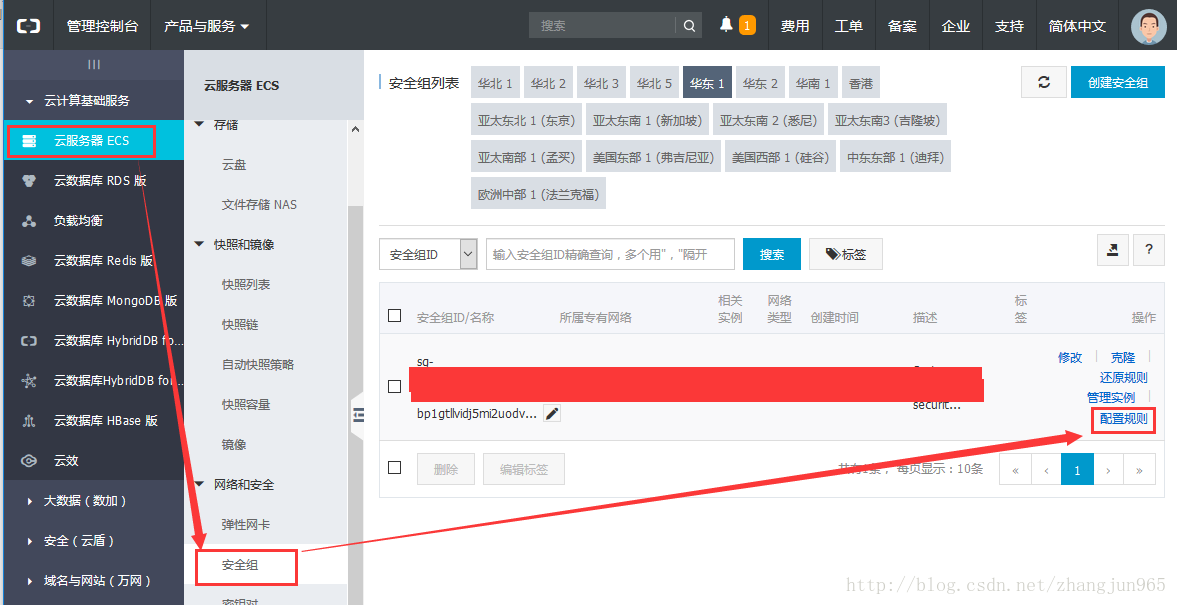
Task: Switch to region 华北 2
Action: pyautogui.click(x=549, y=83)
